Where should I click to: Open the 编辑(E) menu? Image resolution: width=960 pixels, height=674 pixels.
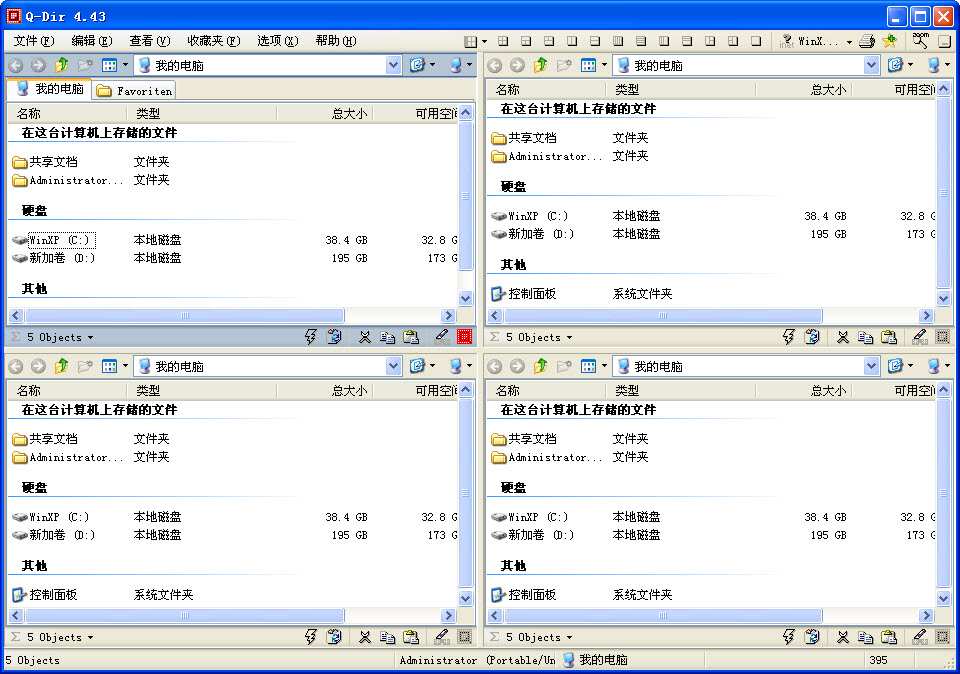click(92, 41)
